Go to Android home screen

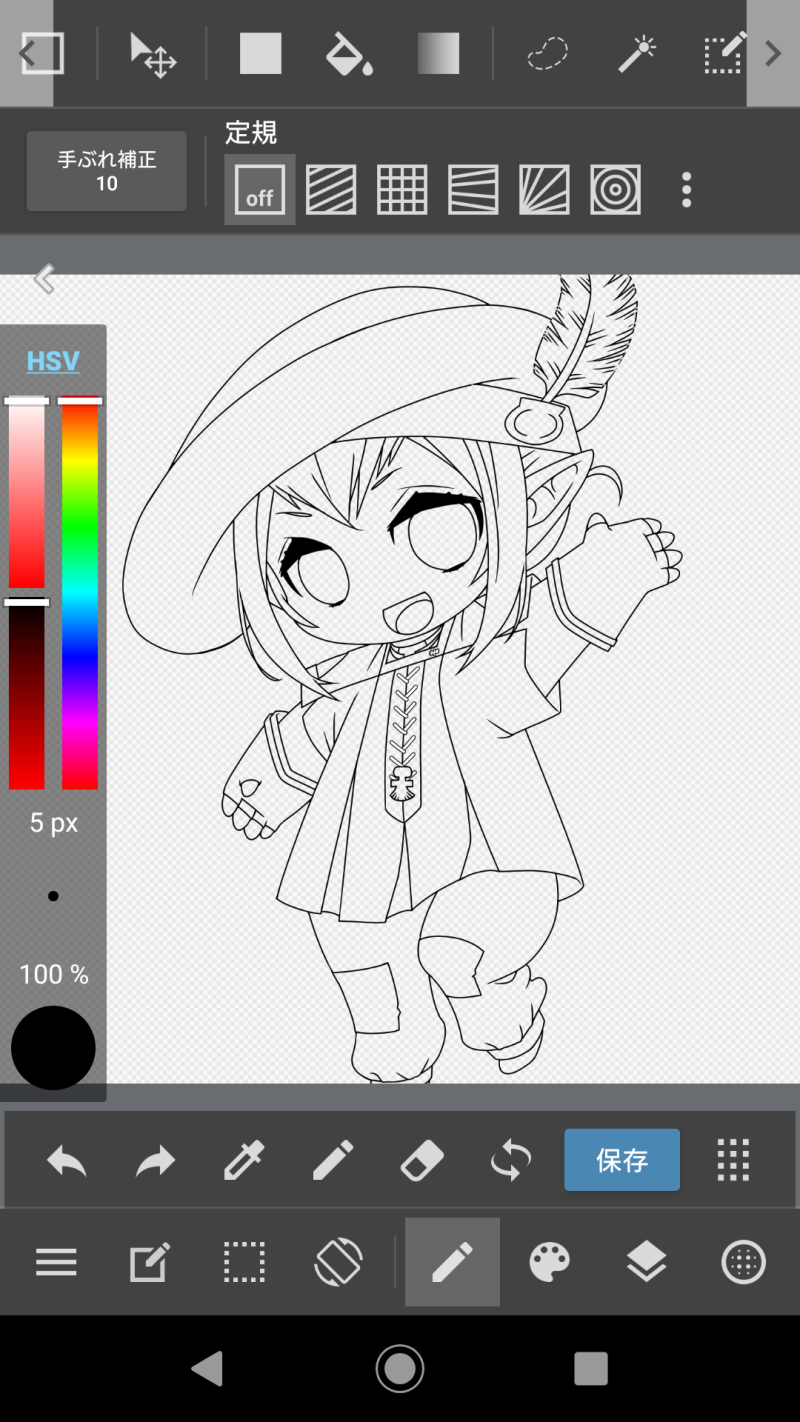coord(400,1368)
